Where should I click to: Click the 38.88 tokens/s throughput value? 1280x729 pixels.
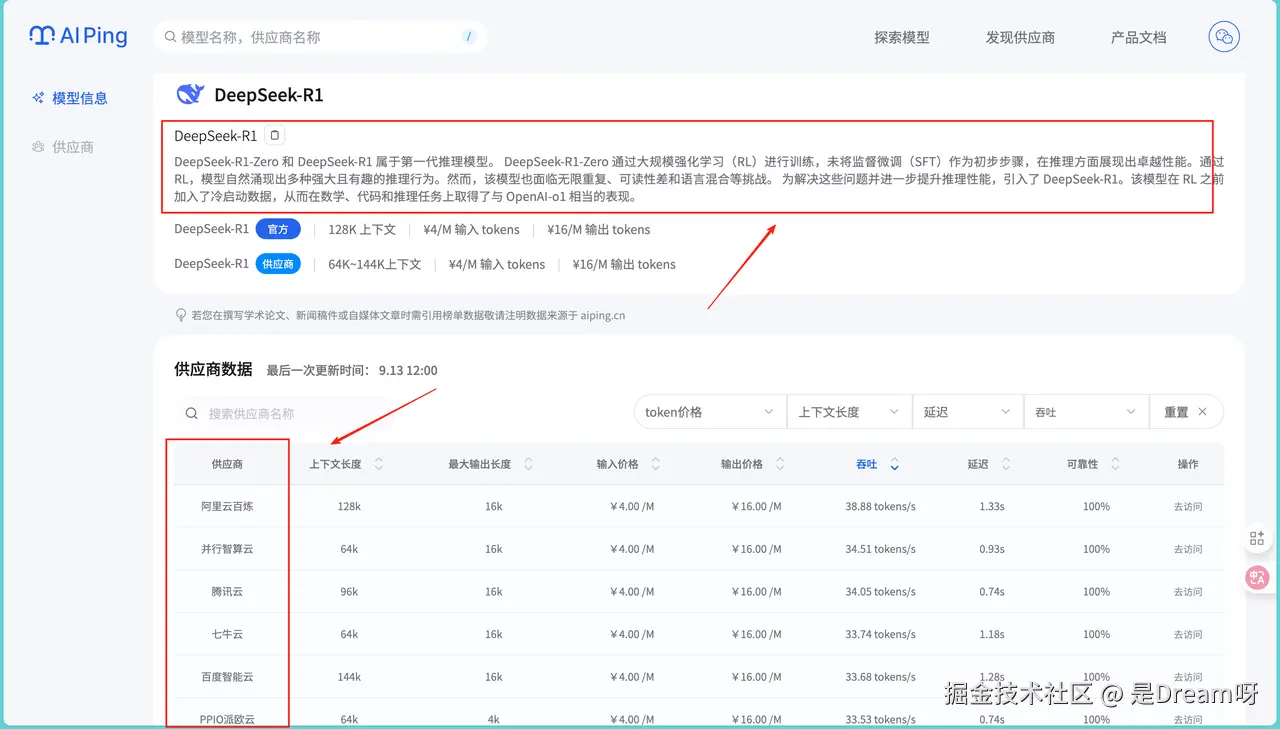880,507
